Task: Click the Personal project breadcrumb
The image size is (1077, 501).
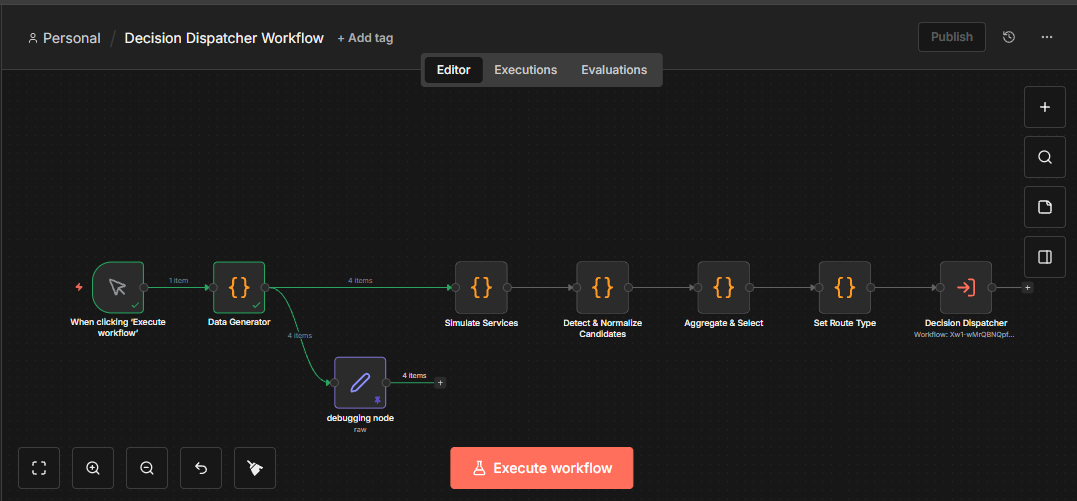Action: coord(65,38)
